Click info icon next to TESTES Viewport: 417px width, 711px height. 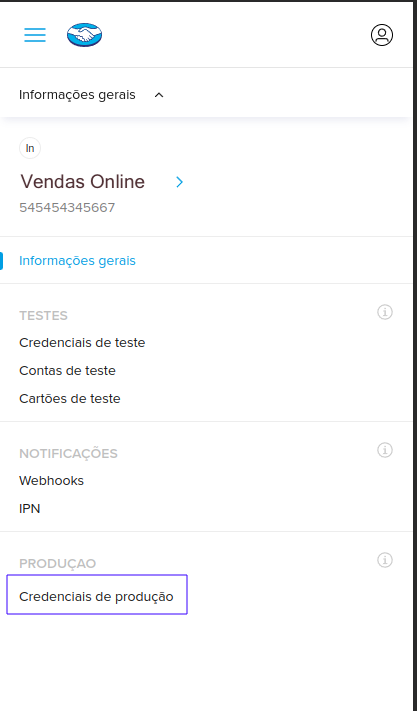385,312
